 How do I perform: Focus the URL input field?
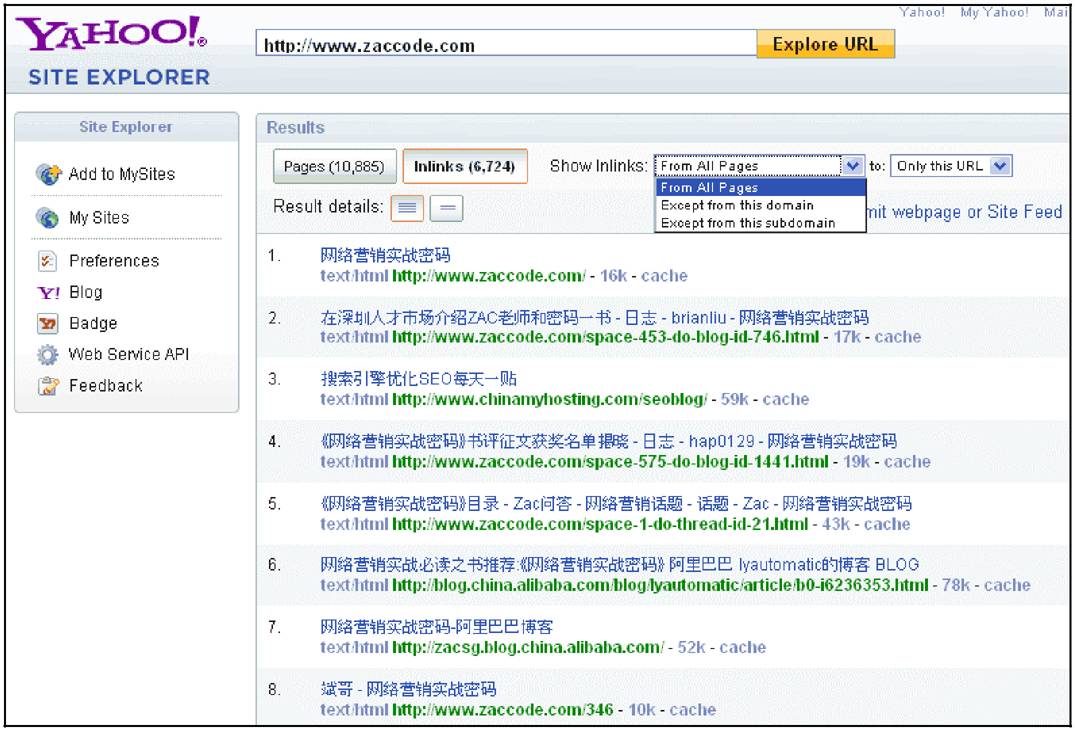(x=506, y=45)
